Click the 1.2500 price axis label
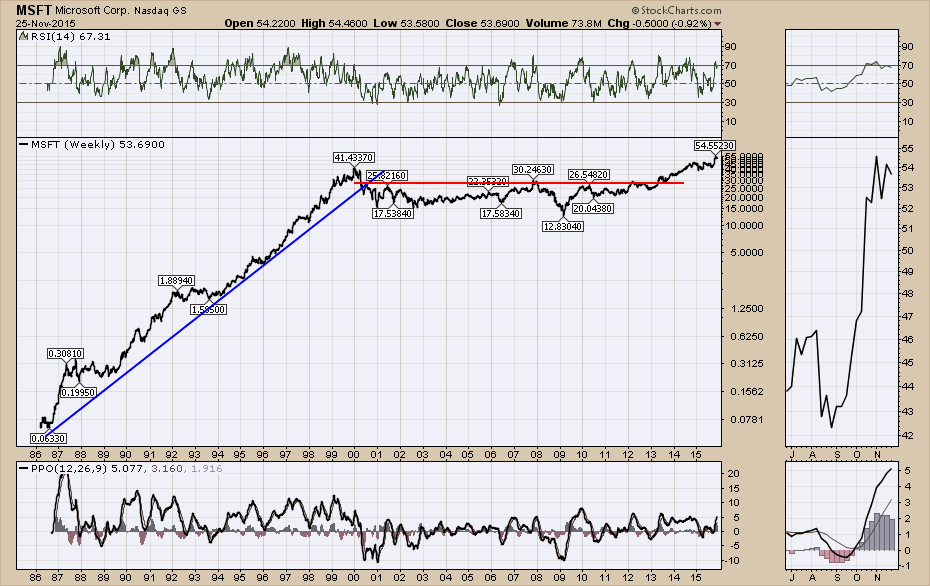 [x=747, y=308]
